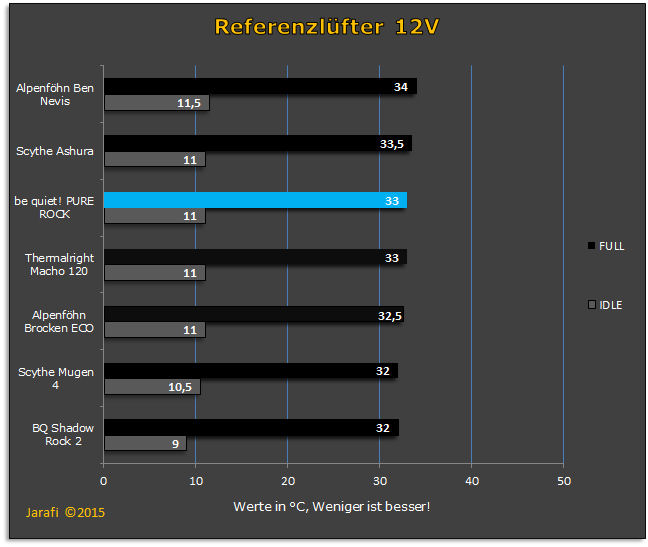Click Scythe Ashura IDLE bar 11
The image size is (648, 547).
(155, 159)
